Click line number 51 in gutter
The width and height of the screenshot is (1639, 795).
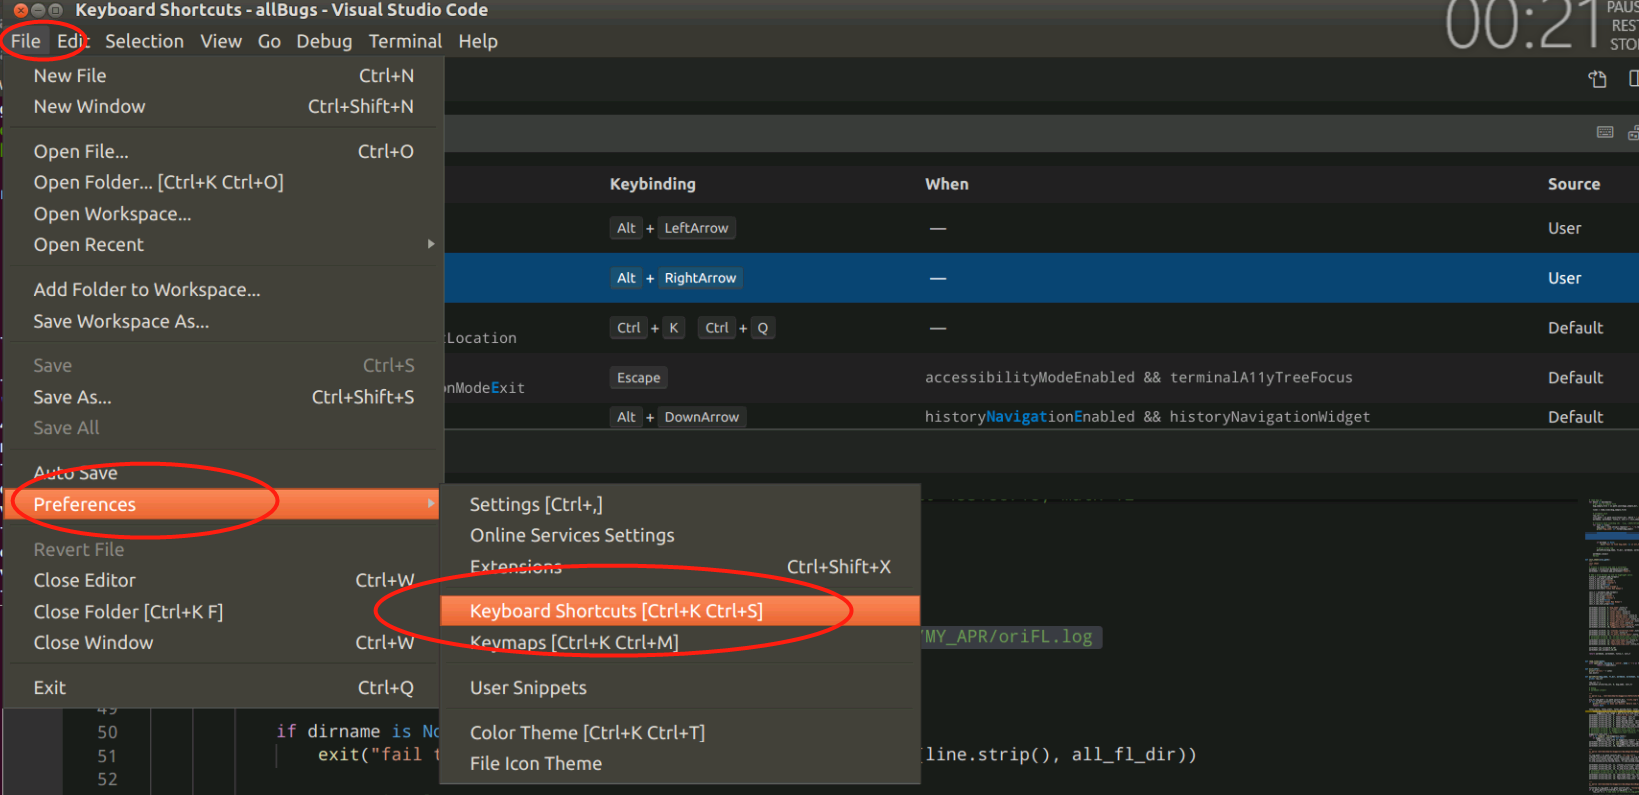(107, 756)
